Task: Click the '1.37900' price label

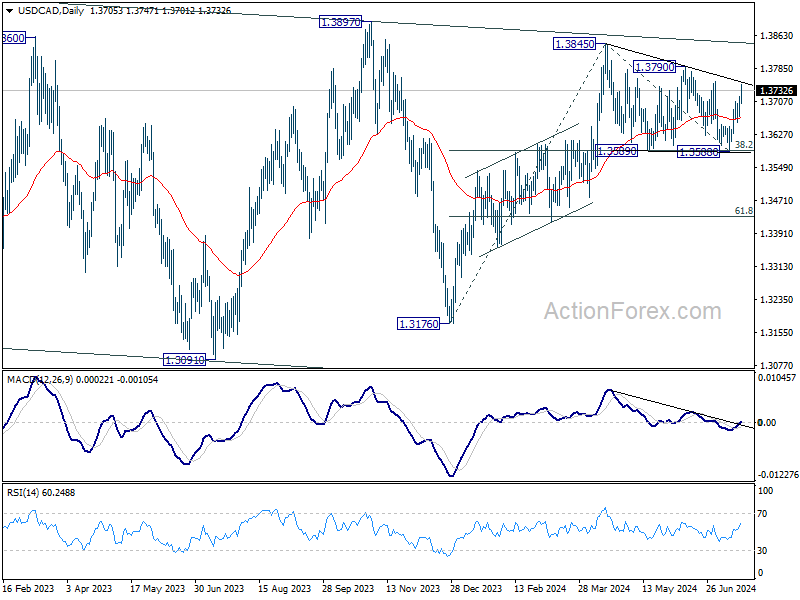Action: tap(654, 67)
